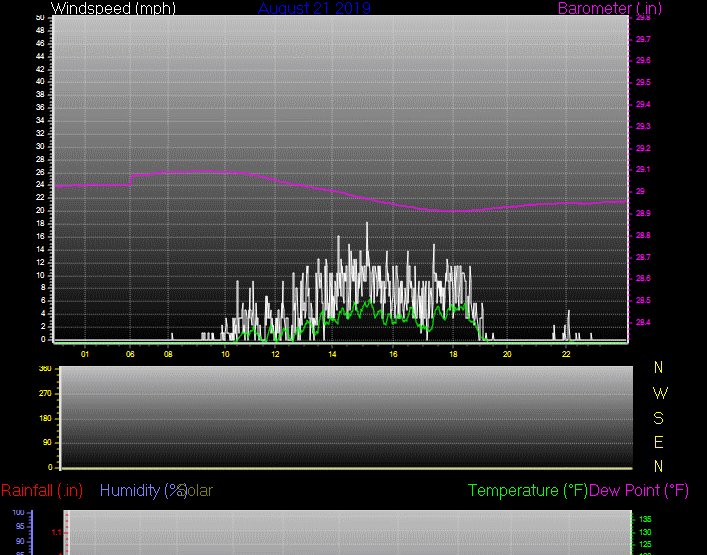Click windspeed axis value "24"

coord(40,184)
